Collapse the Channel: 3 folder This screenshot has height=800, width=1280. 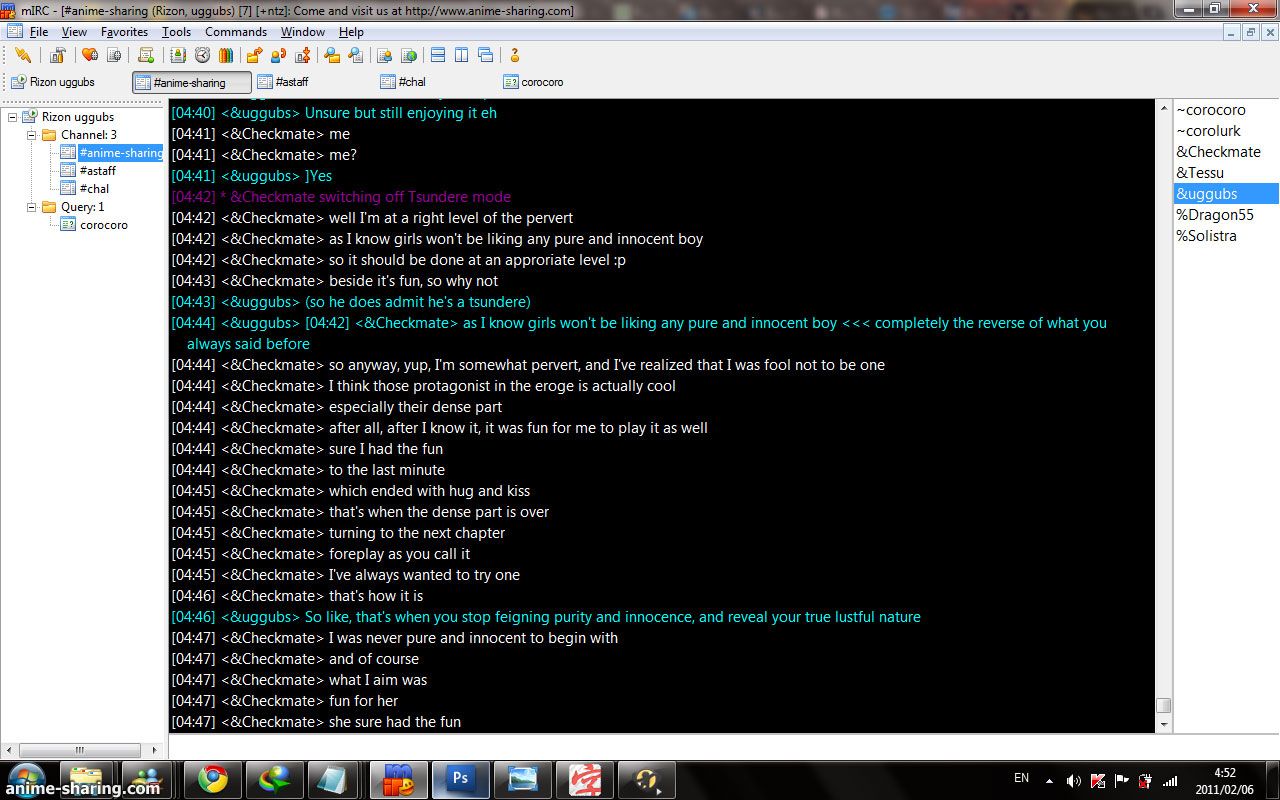point(32,135)
